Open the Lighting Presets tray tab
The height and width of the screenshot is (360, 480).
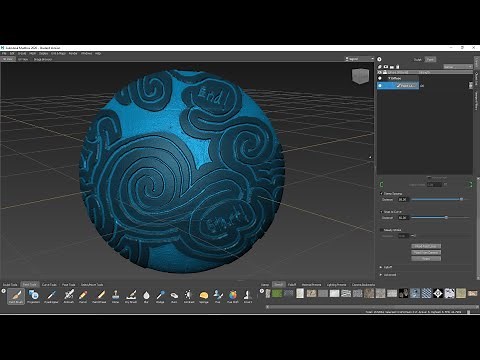[x=336, y=285]
